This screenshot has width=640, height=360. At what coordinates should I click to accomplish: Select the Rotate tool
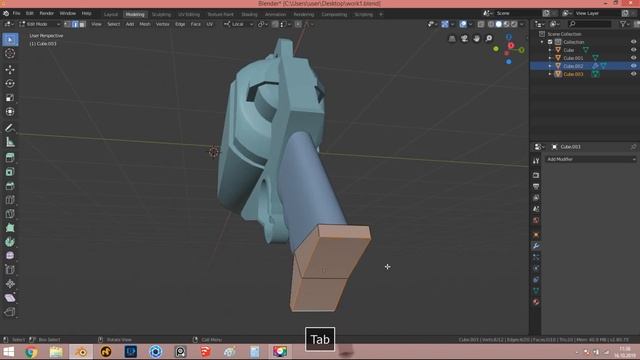click(x=10, y=84)
